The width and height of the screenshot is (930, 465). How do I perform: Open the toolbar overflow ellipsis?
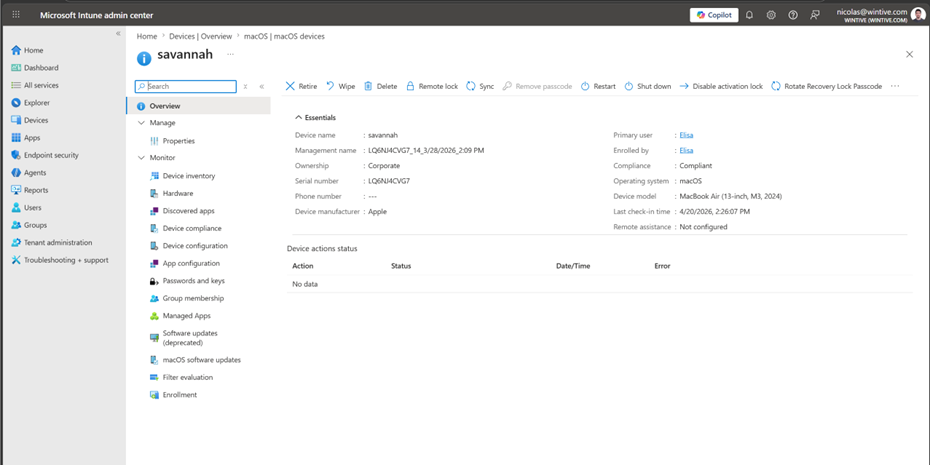click(x=895, y=87)
